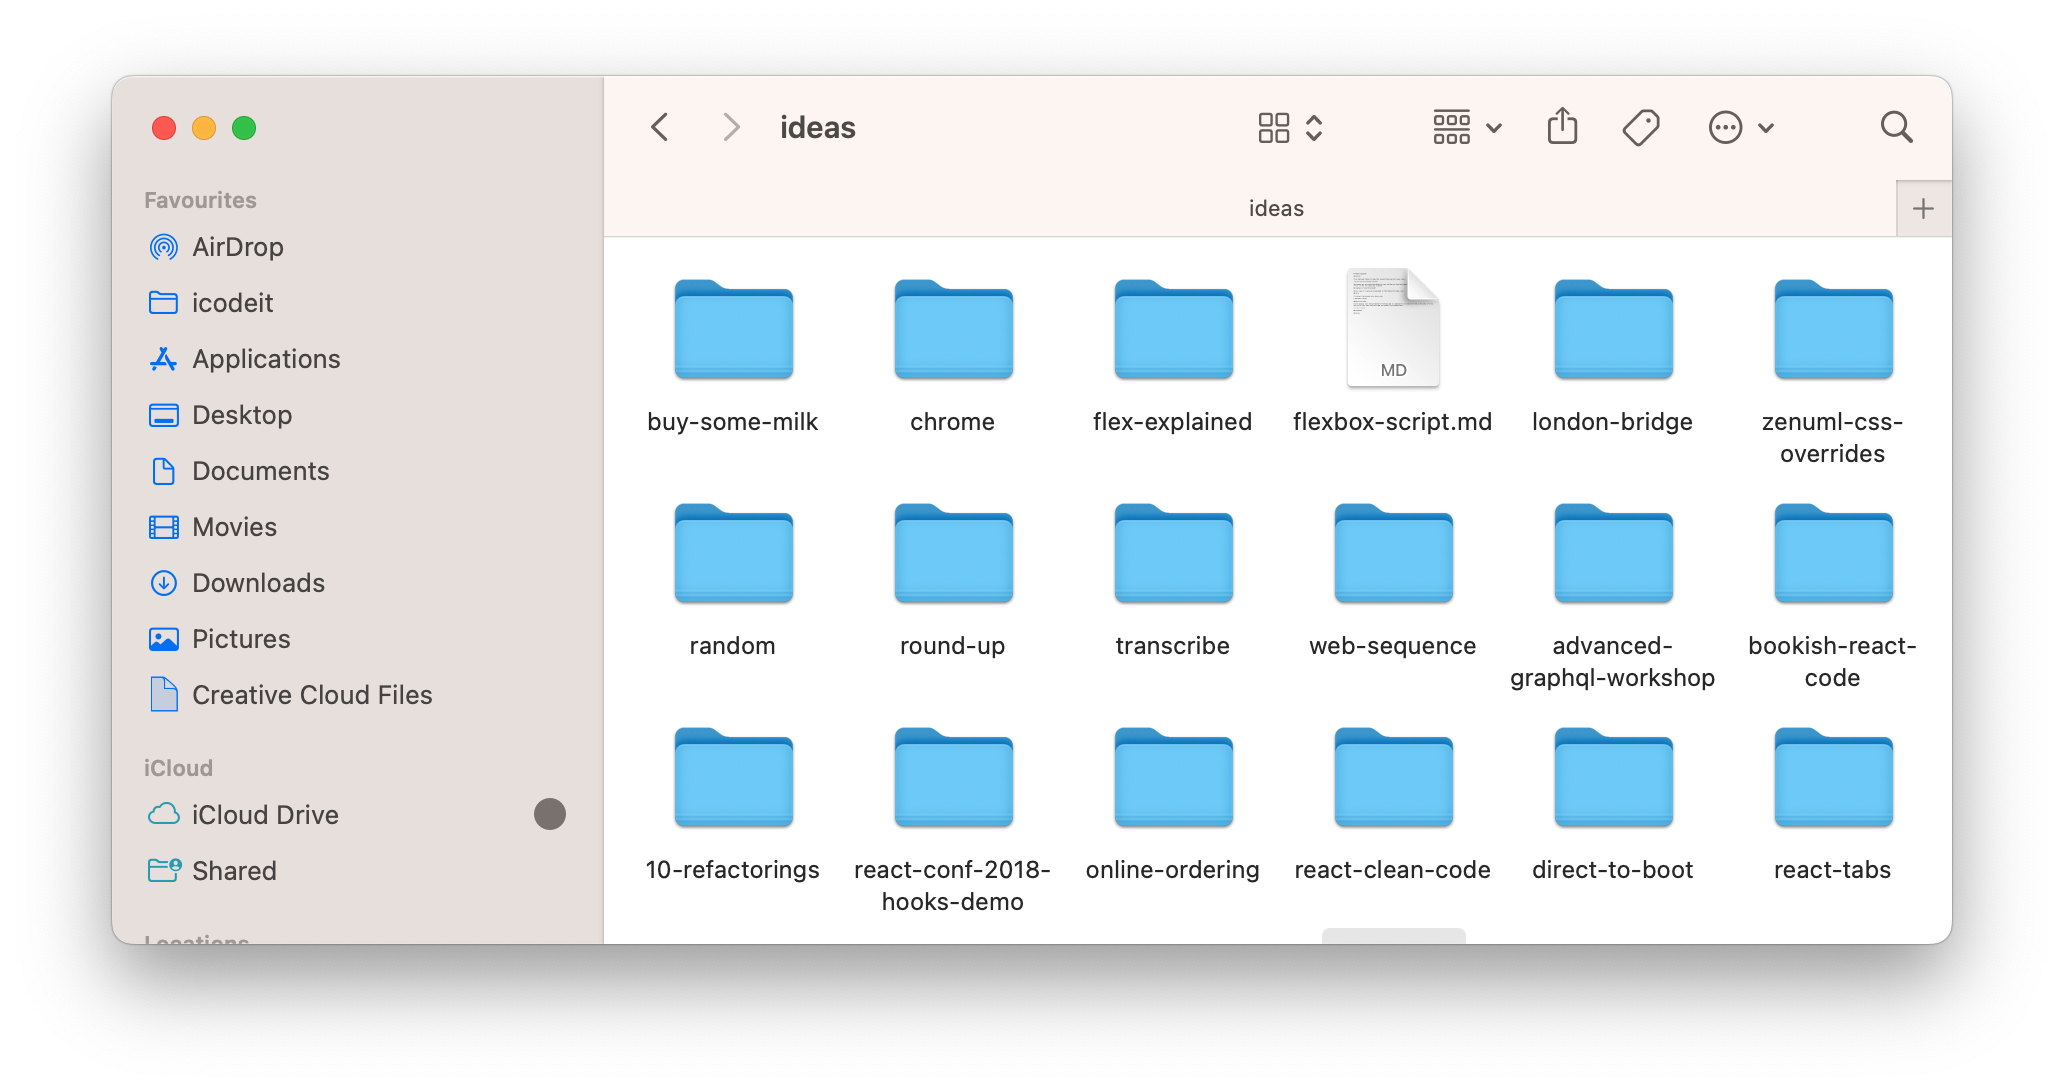This screenshot has width=2064, height=1092.
Task: Click Creative Cloud Files sidebar item
Action: tap(311, 695)
